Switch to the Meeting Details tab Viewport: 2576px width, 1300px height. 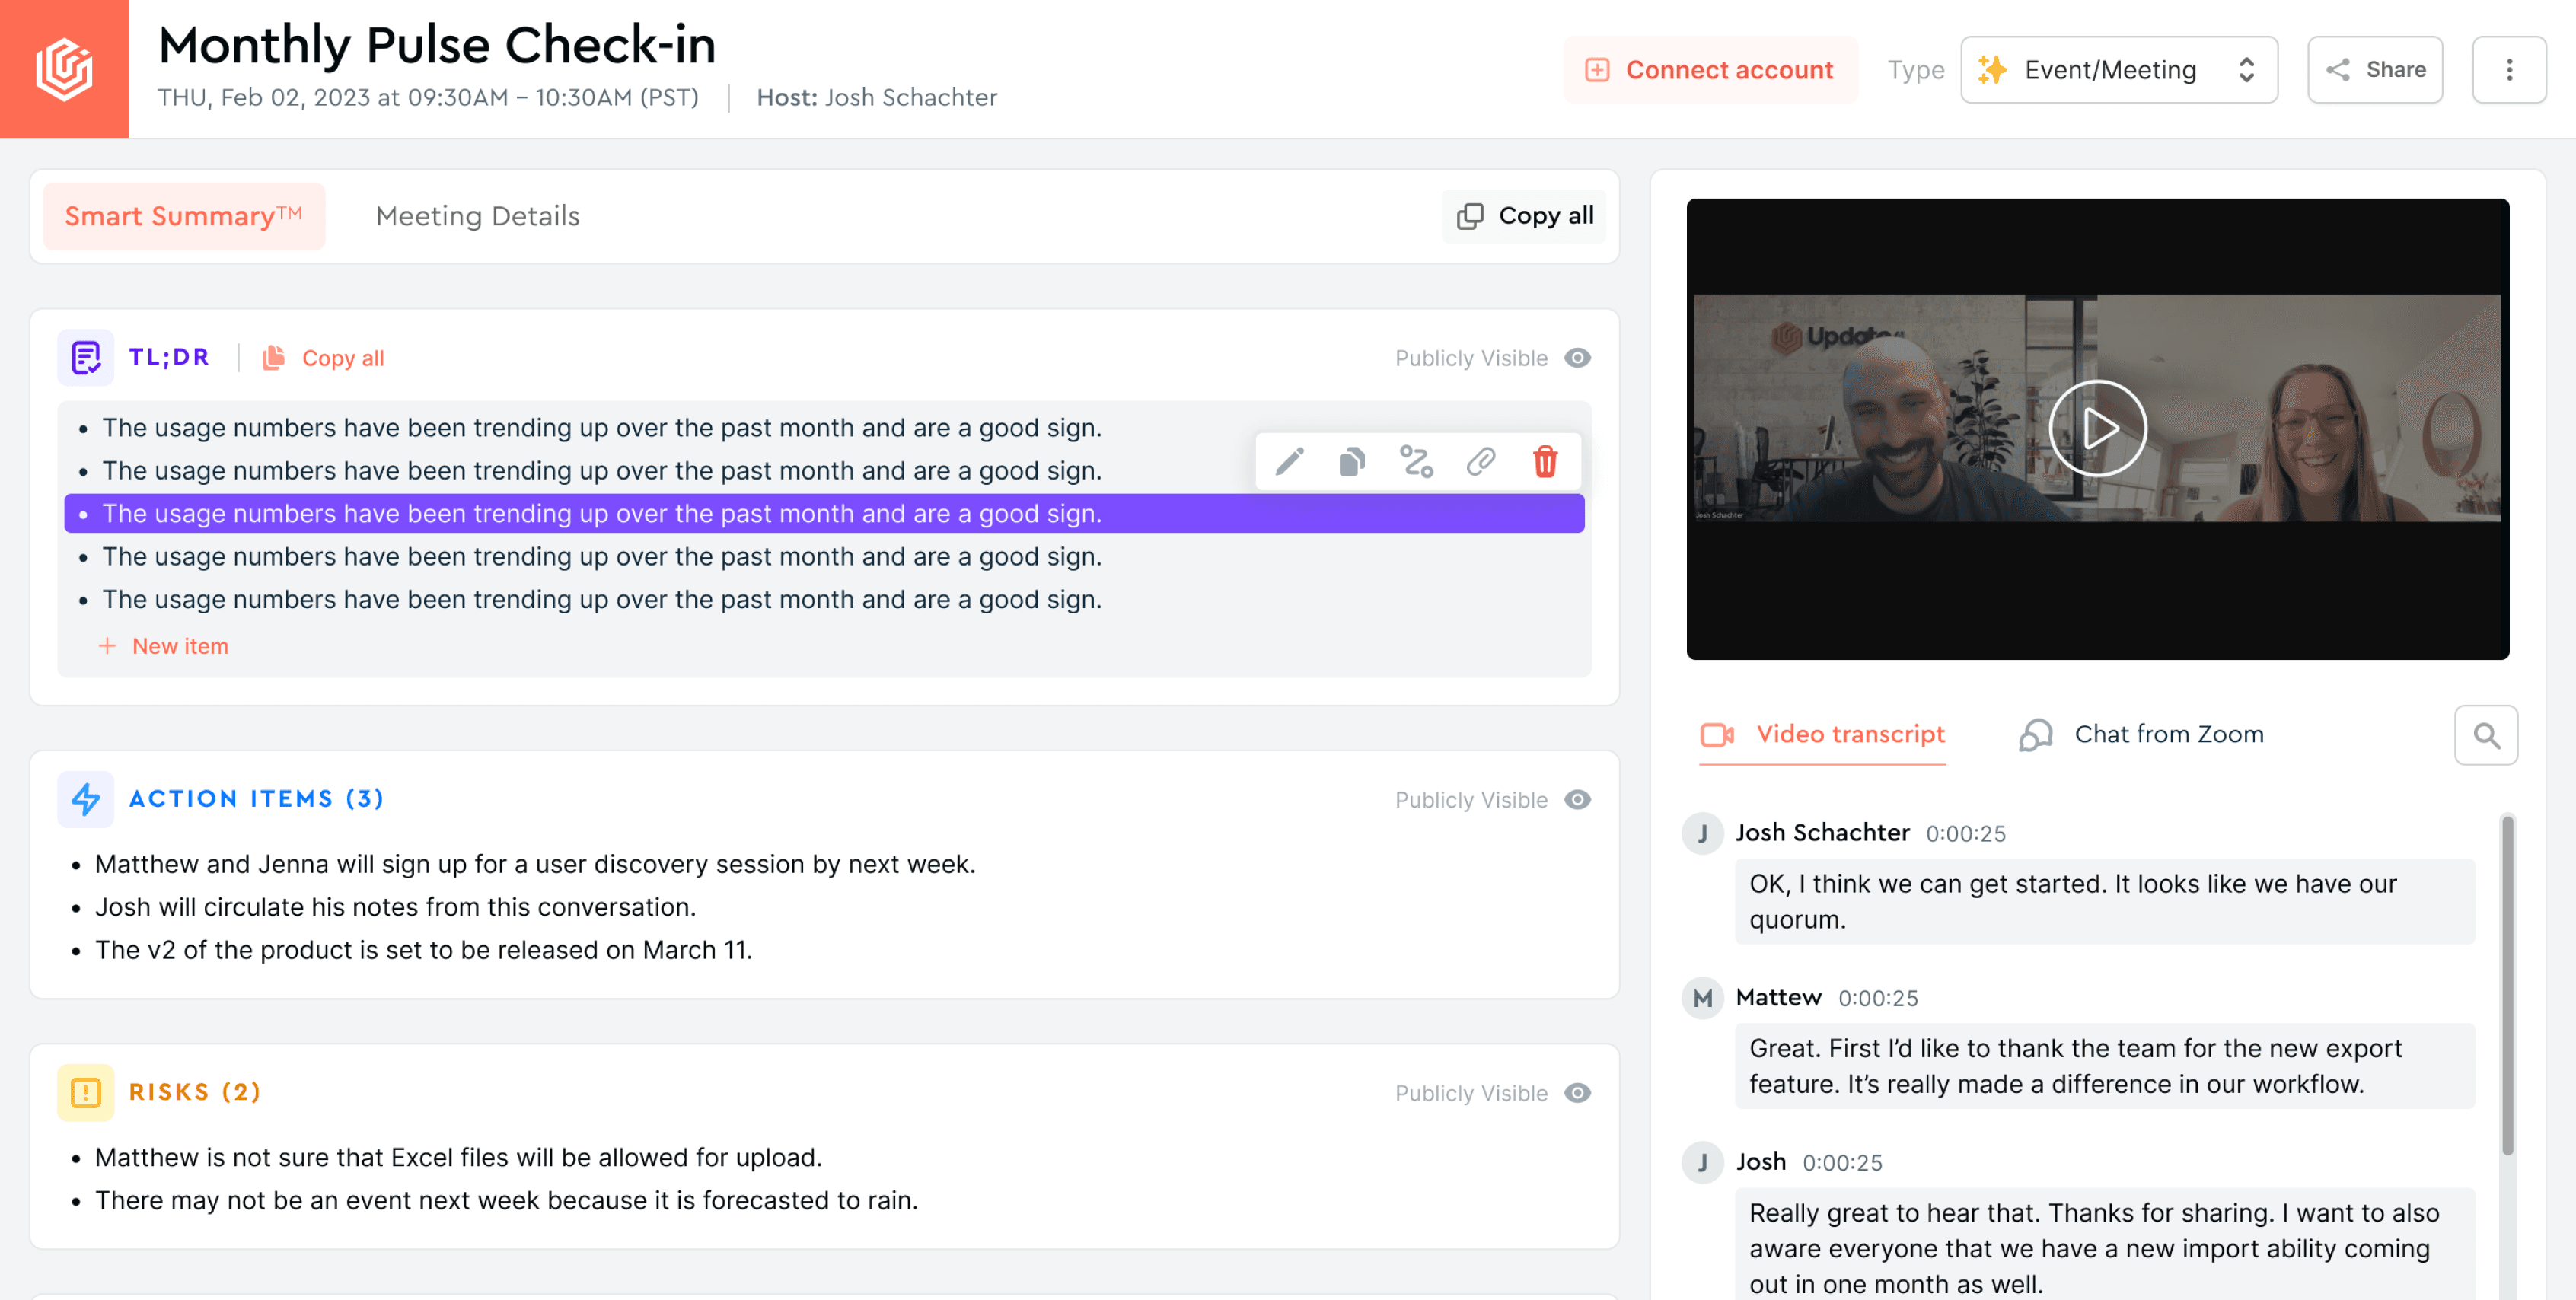click(477, 216)
